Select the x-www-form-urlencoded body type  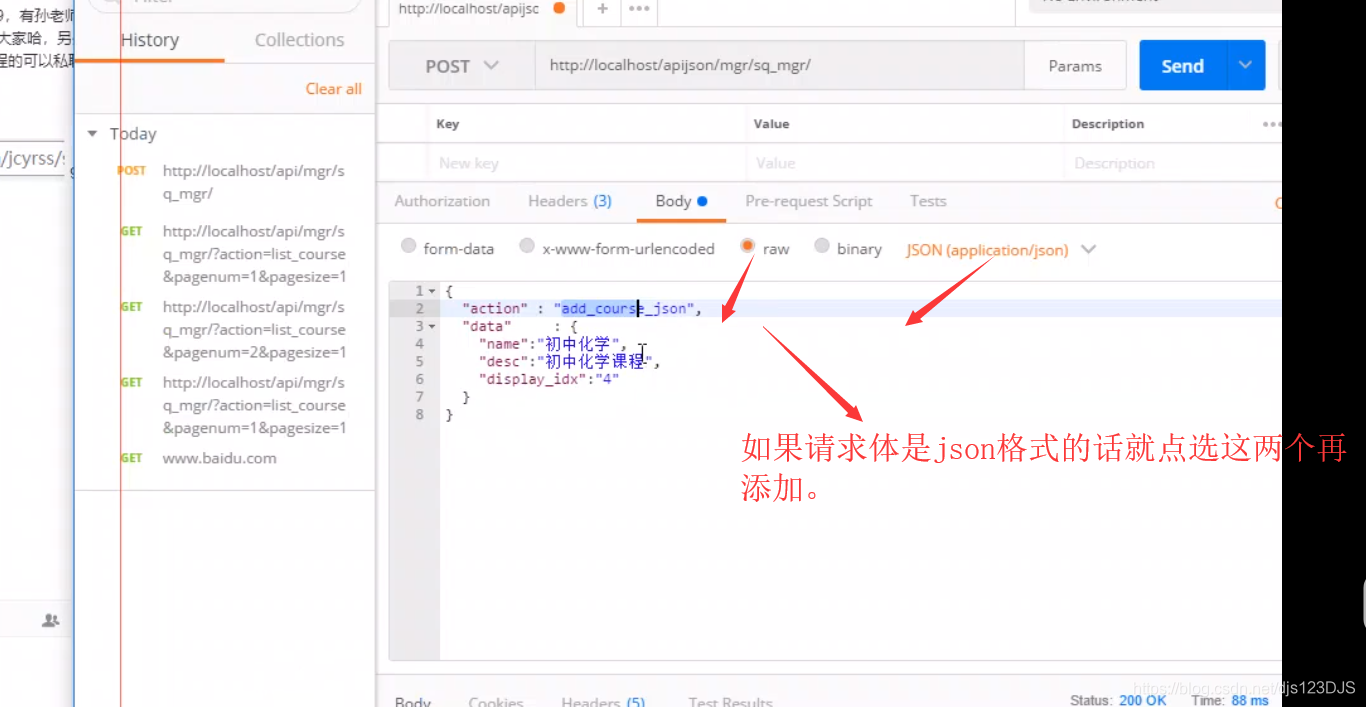[527, 246]
